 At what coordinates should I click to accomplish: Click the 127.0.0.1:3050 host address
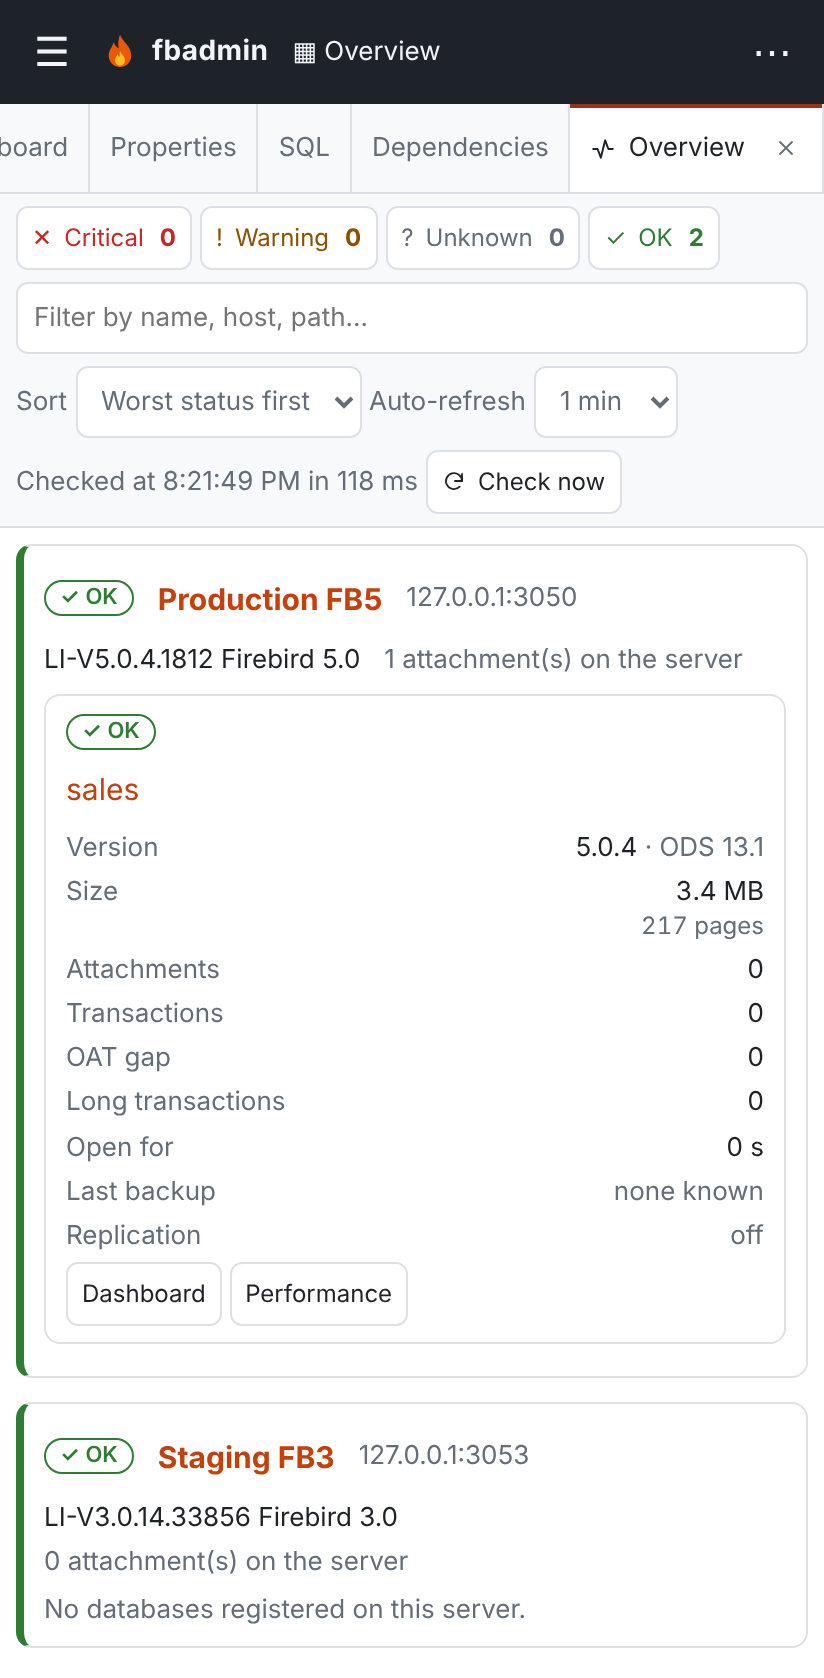pos(492,597)
